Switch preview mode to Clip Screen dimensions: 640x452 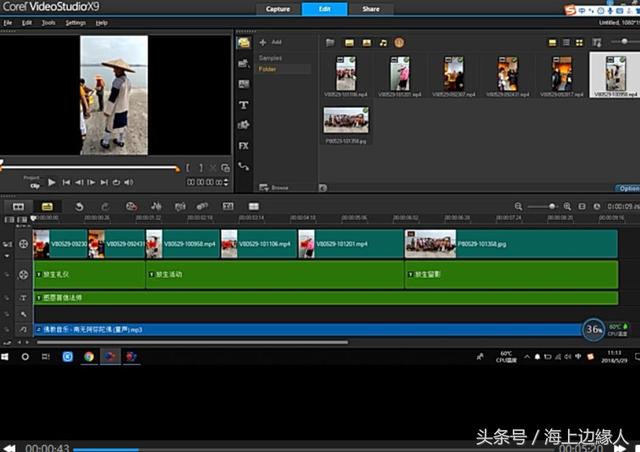pos(35,186)
